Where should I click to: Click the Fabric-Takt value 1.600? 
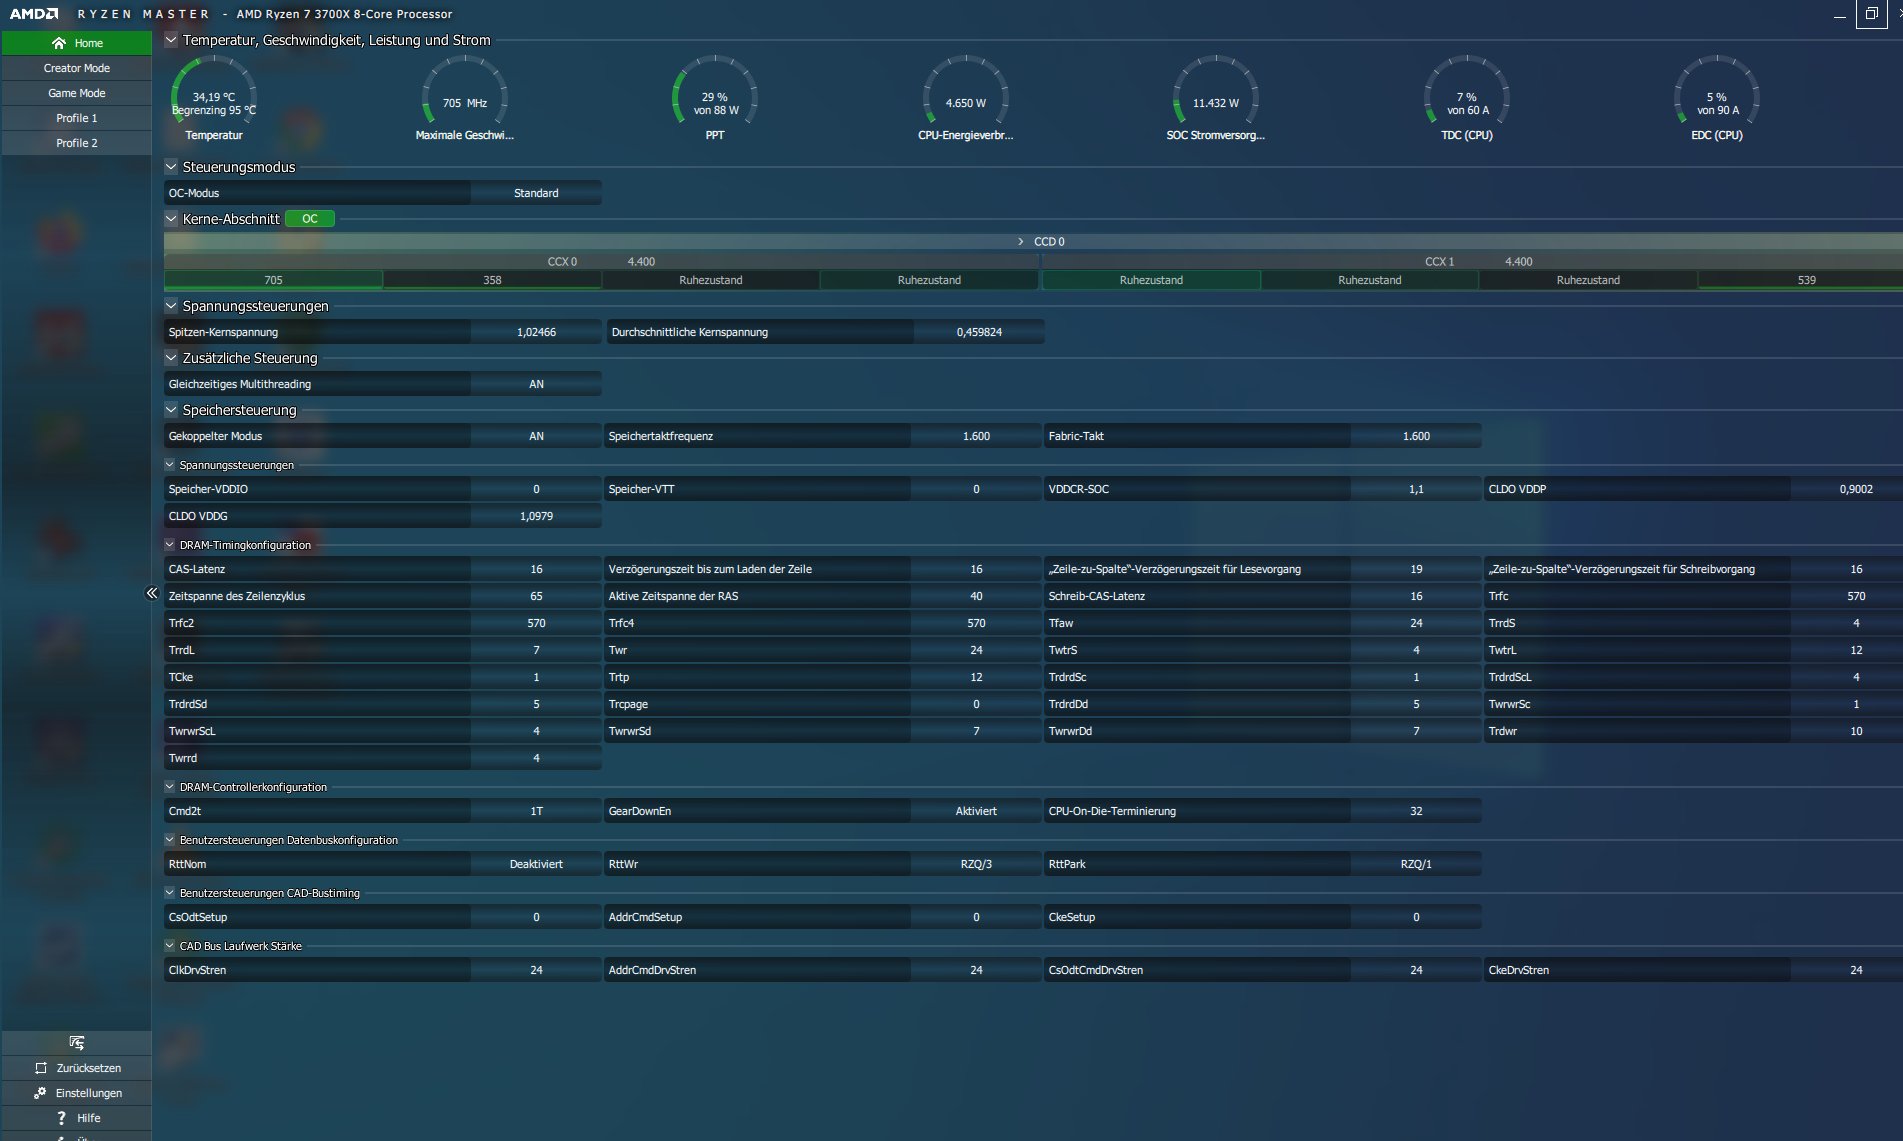point(1416,436)
